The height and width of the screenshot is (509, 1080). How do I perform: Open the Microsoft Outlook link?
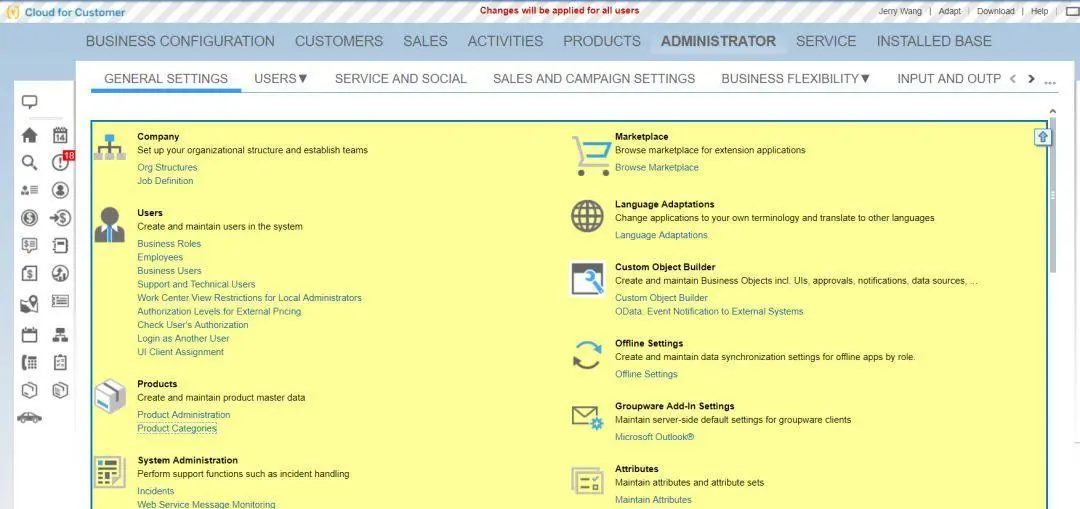pyautogui.click(x=654, y=437)
